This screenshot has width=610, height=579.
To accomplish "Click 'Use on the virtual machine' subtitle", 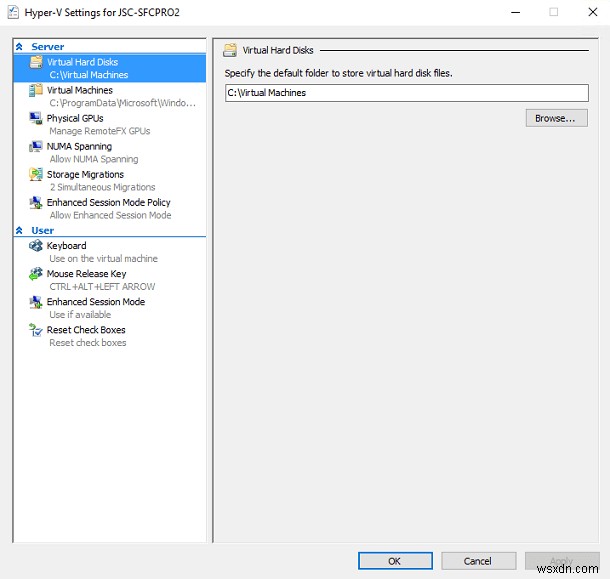I will pos(103,258).
